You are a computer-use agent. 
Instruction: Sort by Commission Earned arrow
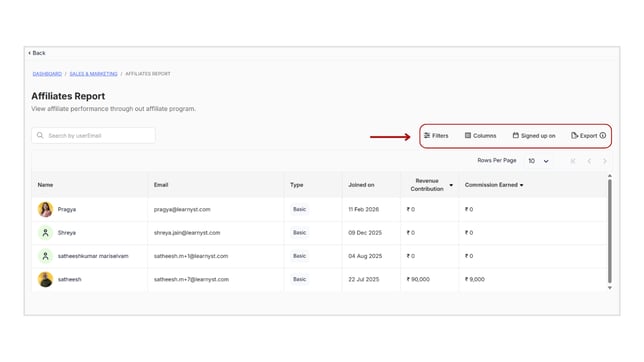522,185
